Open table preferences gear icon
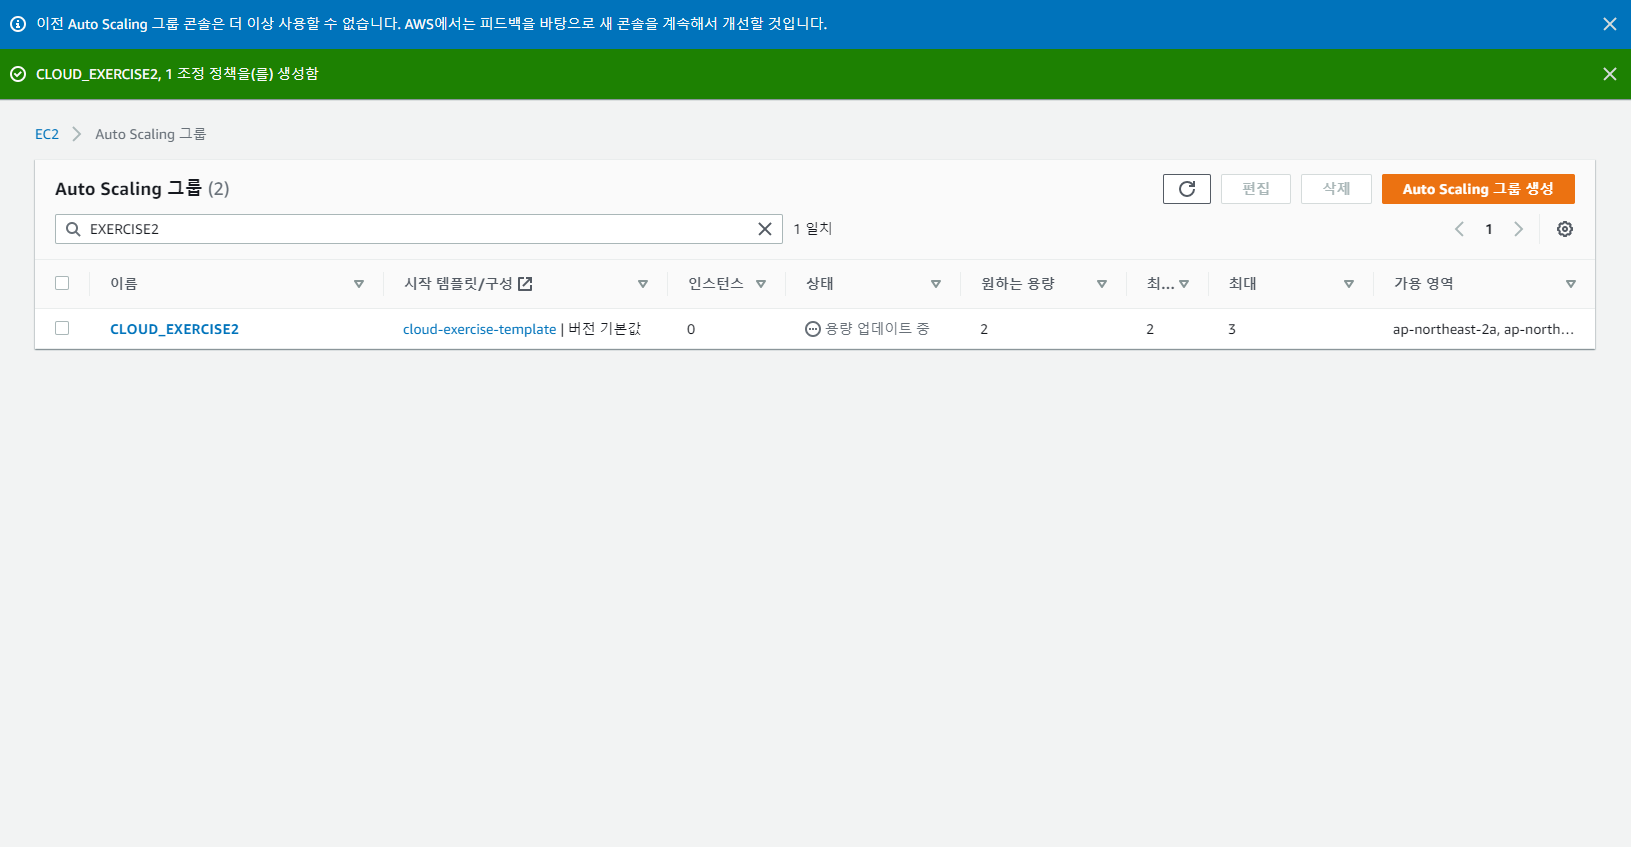This screenshot has width=1631, height=847. (1564, 229)
